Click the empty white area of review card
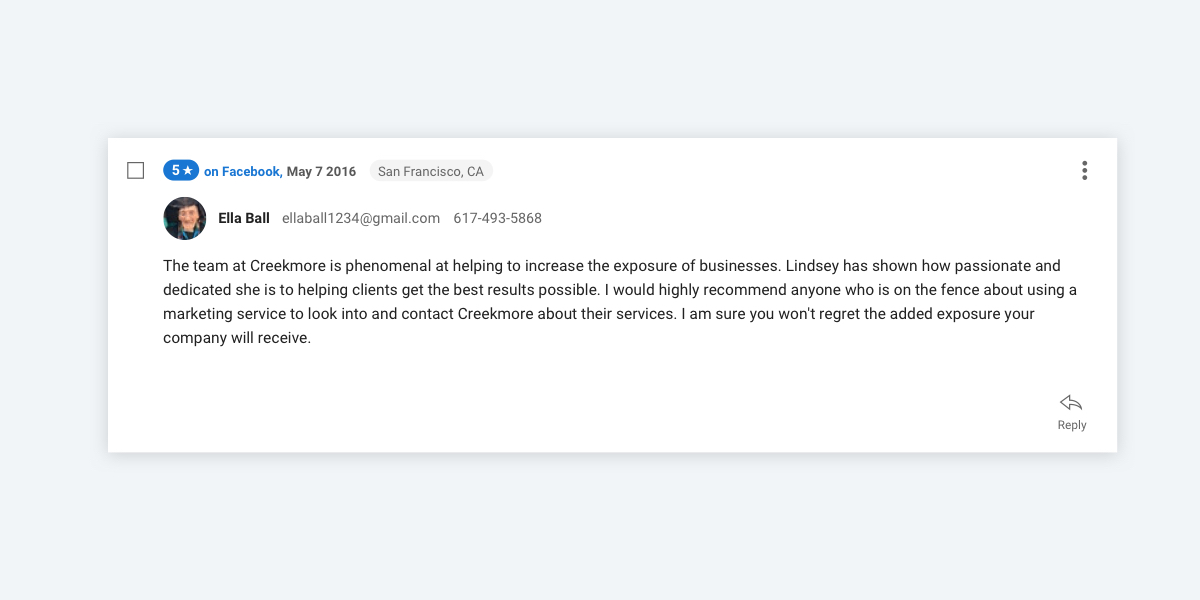This screenshot has height=600, width=1200. coord(600,400)
